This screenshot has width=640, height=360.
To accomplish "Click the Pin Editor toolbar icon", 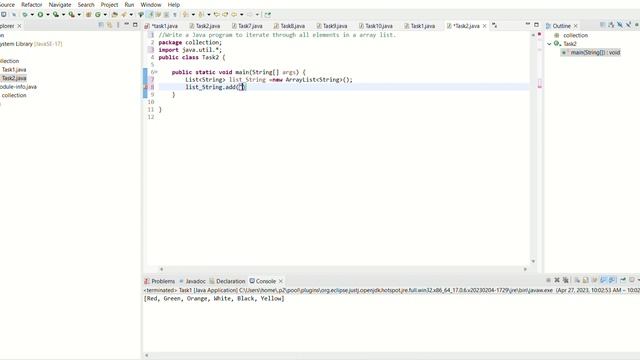I will (x=268, y=15).
